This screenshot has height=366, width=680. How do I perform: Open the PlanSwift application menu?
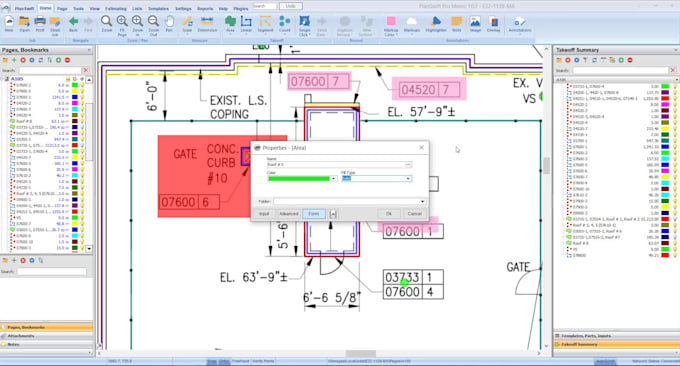click(x=24, y=8)
